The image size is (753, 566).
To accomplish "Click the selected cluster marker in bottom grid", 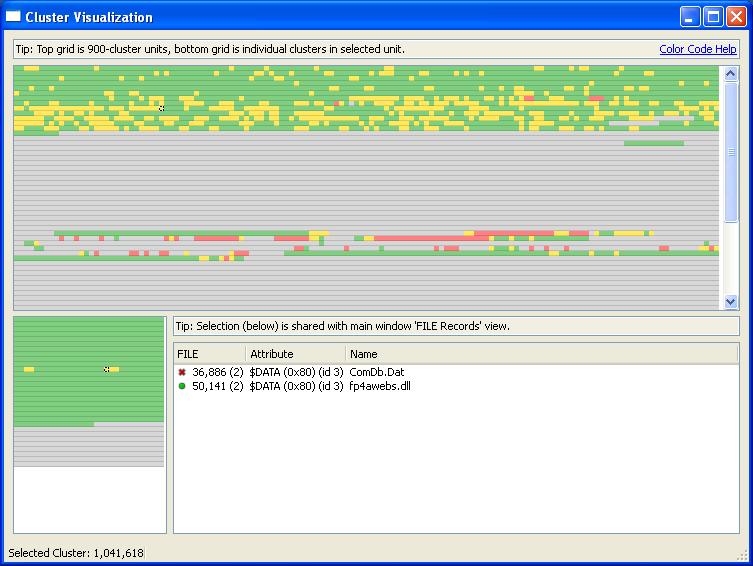I will [107, 370].
